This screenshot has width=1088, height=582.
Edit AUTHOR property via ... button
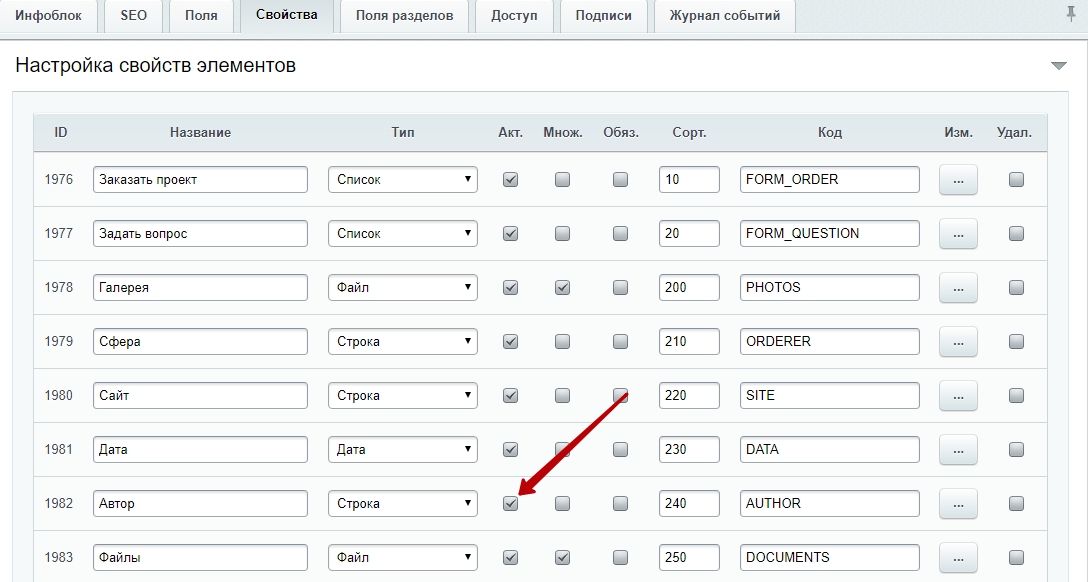click(958, 504)
